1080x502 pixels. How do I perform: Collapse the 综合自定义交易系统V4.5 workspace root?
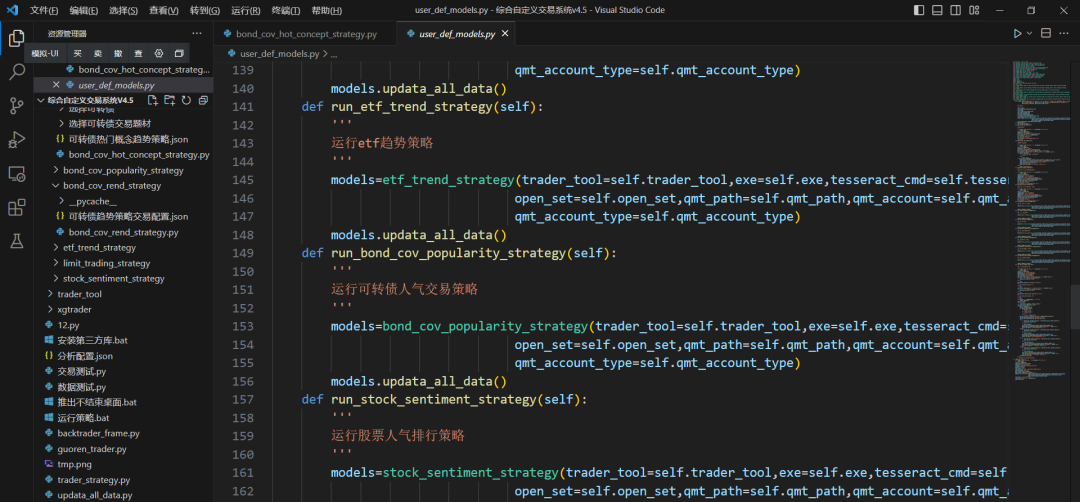(90, 101)
